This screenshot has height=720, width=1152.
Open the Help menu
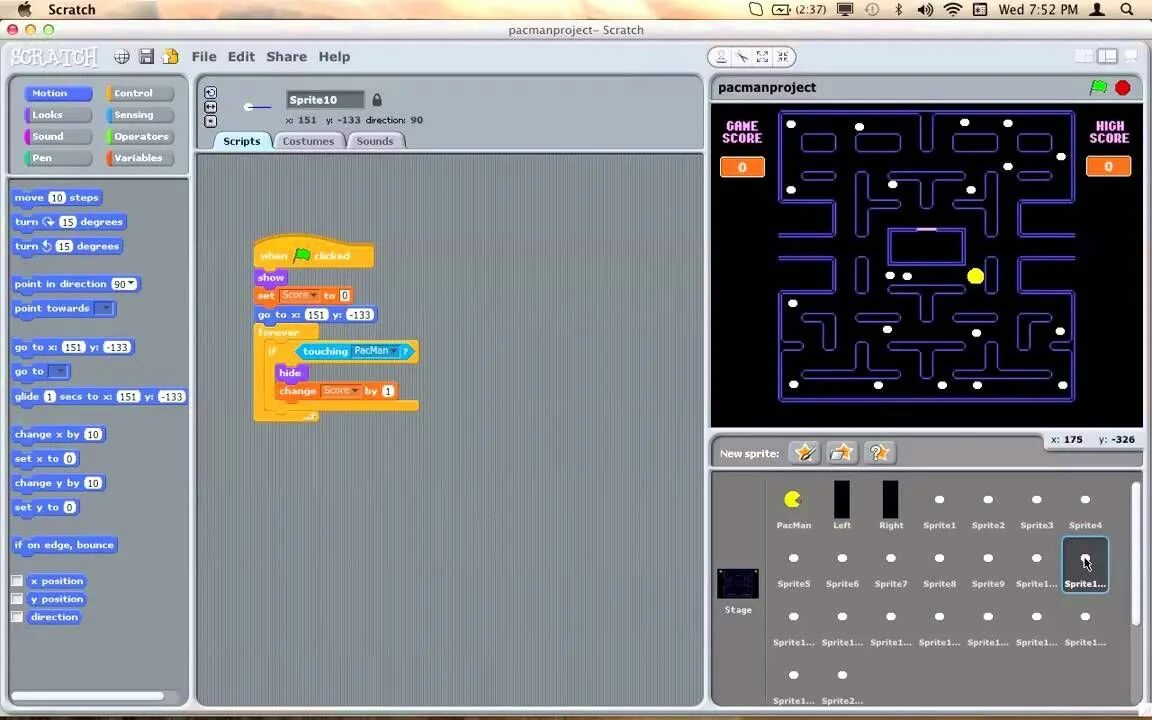click(x=334, y=57)
